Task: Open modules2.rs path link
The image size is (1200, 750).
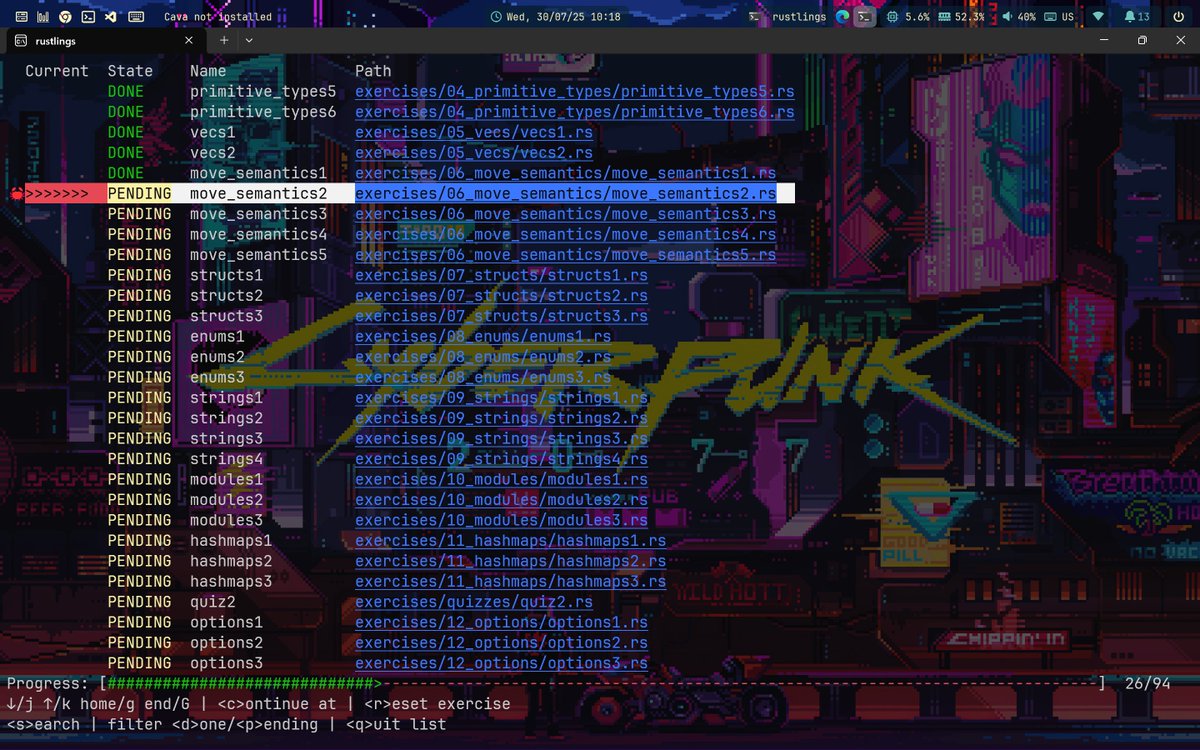Action: click(x=501, y=500)
